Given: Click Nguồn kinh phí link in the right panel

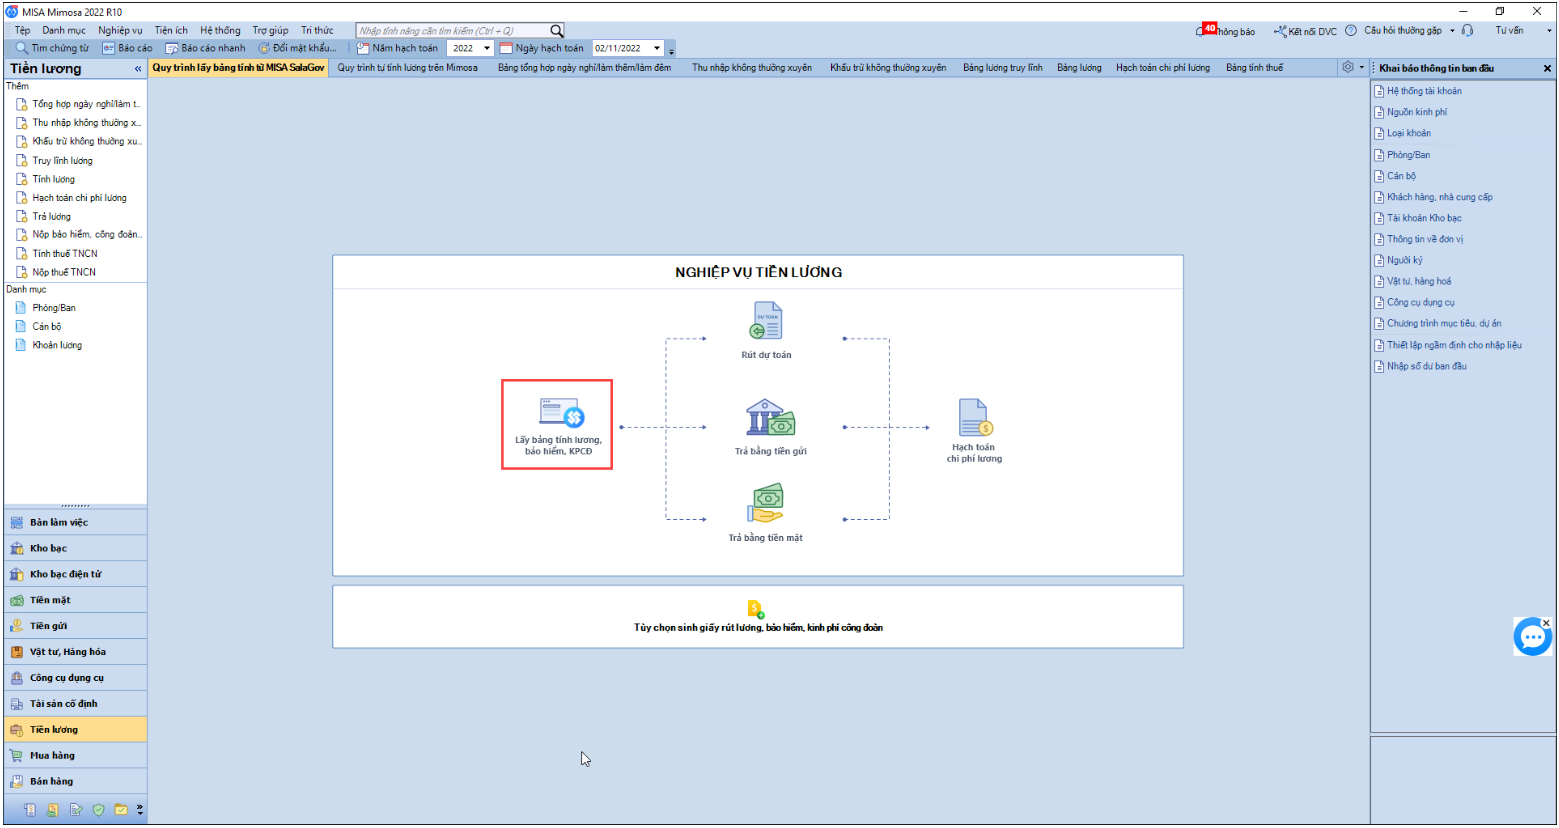Looking at the screenshot, I should click(x=1417, y=112).
